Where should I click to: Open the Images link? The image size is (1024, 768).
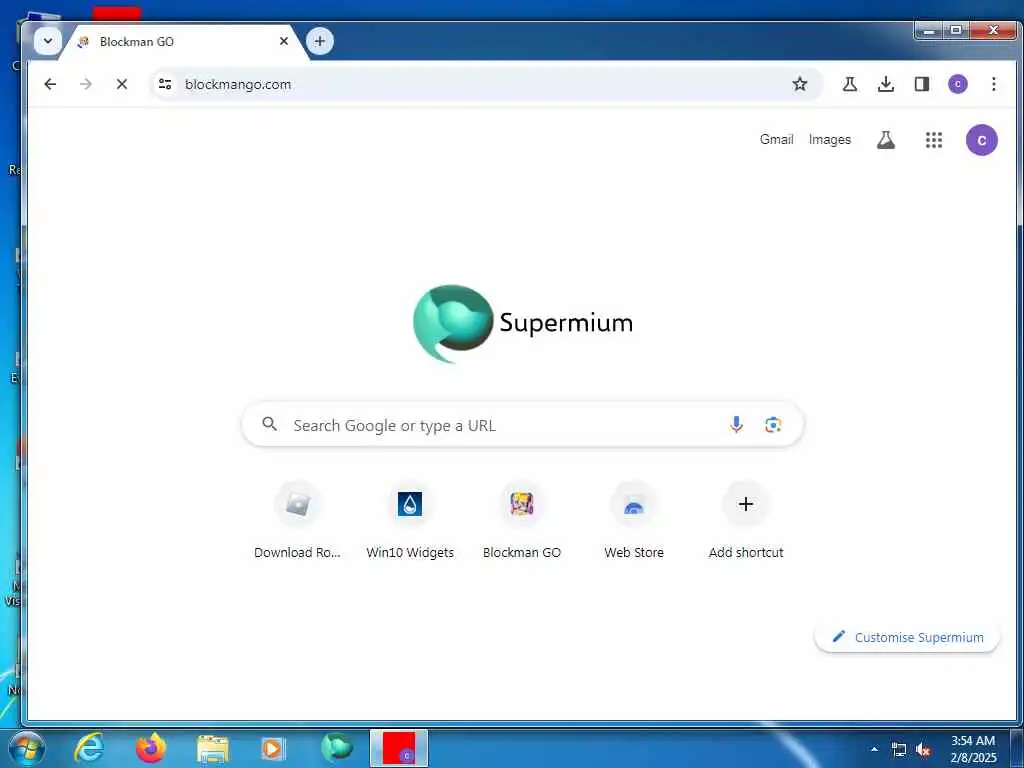[x=829, y=140]
